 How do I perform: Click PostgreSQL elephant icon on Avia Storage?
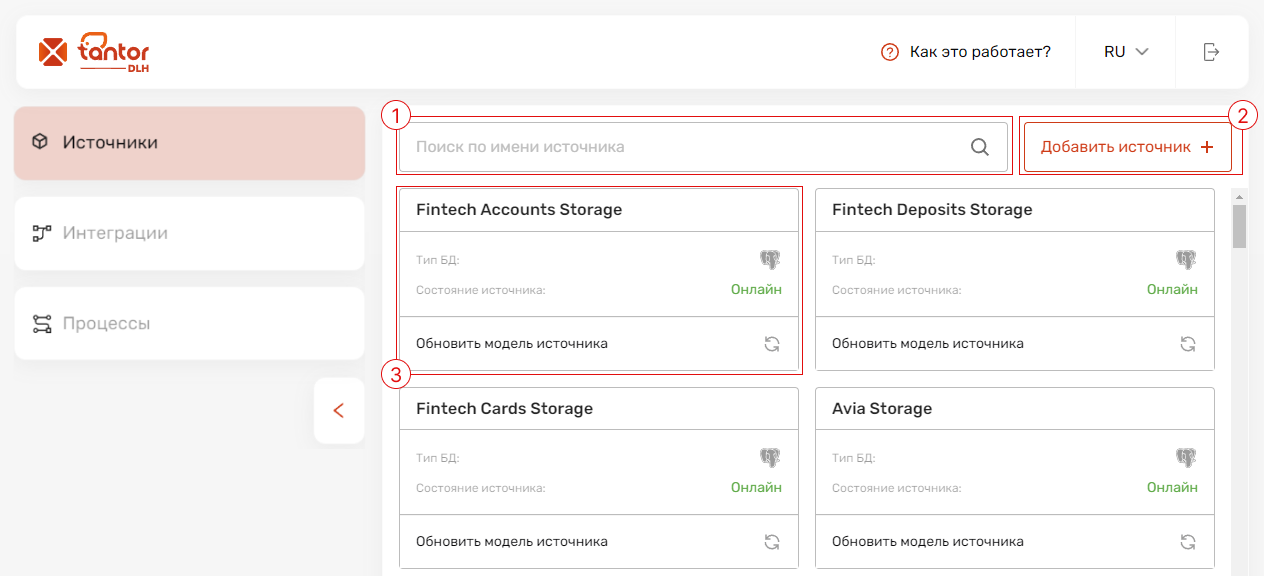pos(1186,458)
